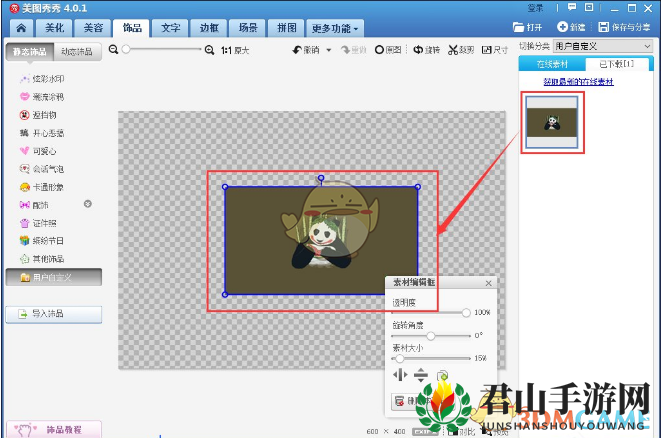The width and height of the screenshot is (661, 438).
Task: Select the 配饰 category
Action: pyautogui.click(x=34, y=205)
